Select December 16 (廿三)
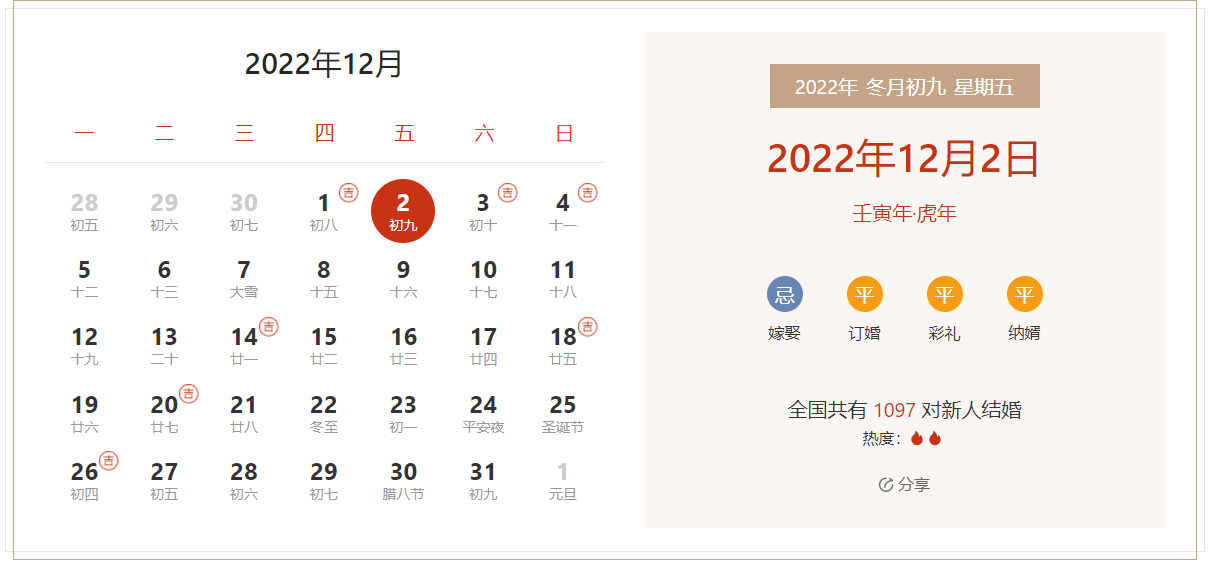Image resolution: width=1213 pixels, height=566 pixels. 403,346
